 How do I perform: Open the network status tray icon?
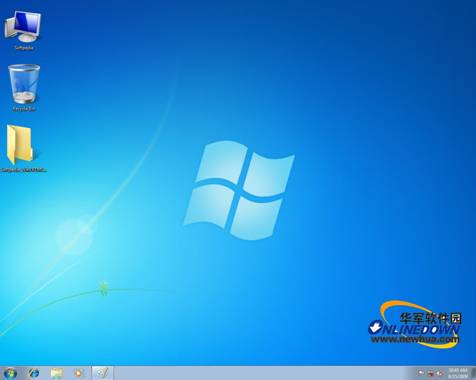pos(431,373)
